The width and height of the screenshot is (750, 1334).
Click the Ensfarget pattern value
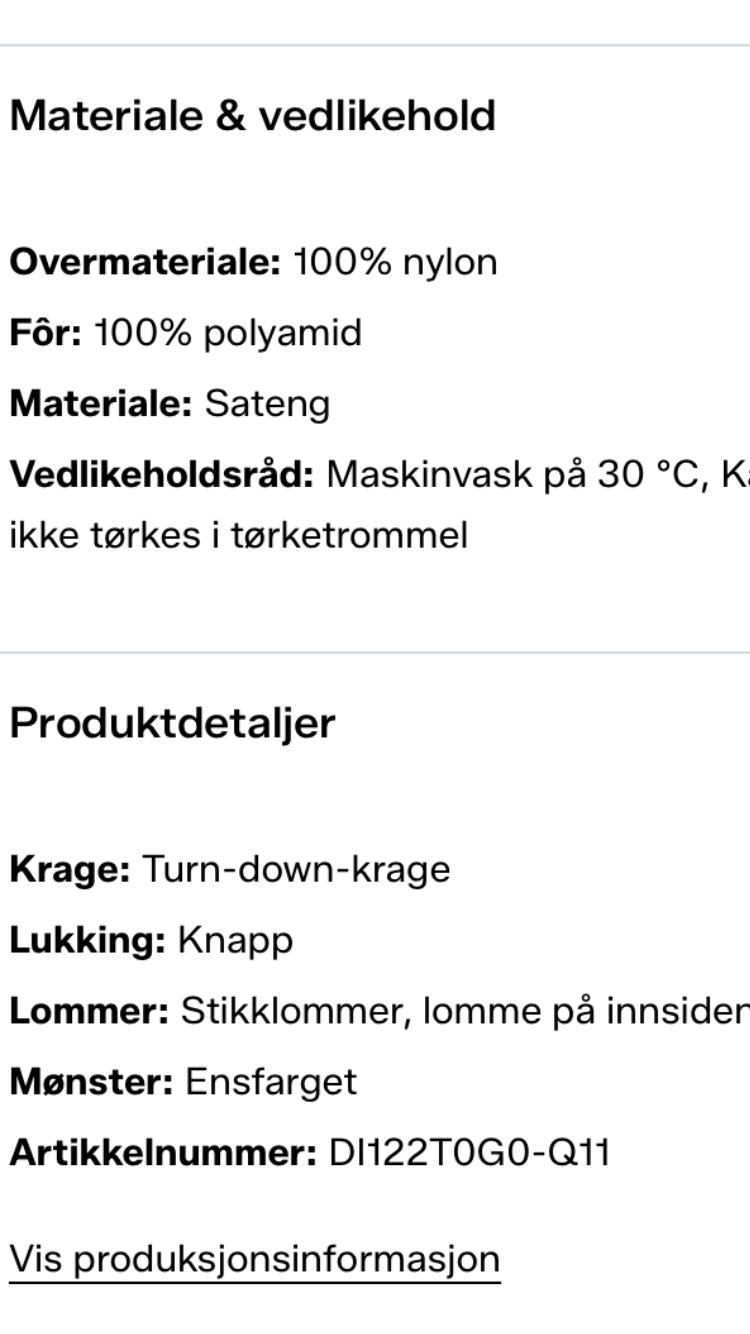tap(270, 1082)
